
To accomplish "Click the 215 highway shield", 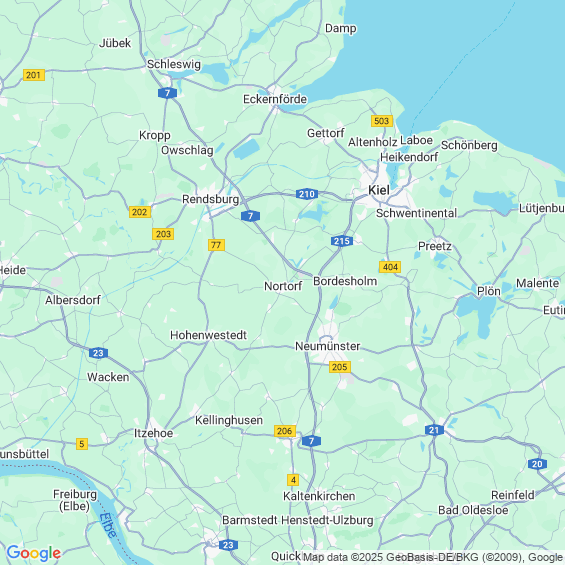I will point(342,241).
